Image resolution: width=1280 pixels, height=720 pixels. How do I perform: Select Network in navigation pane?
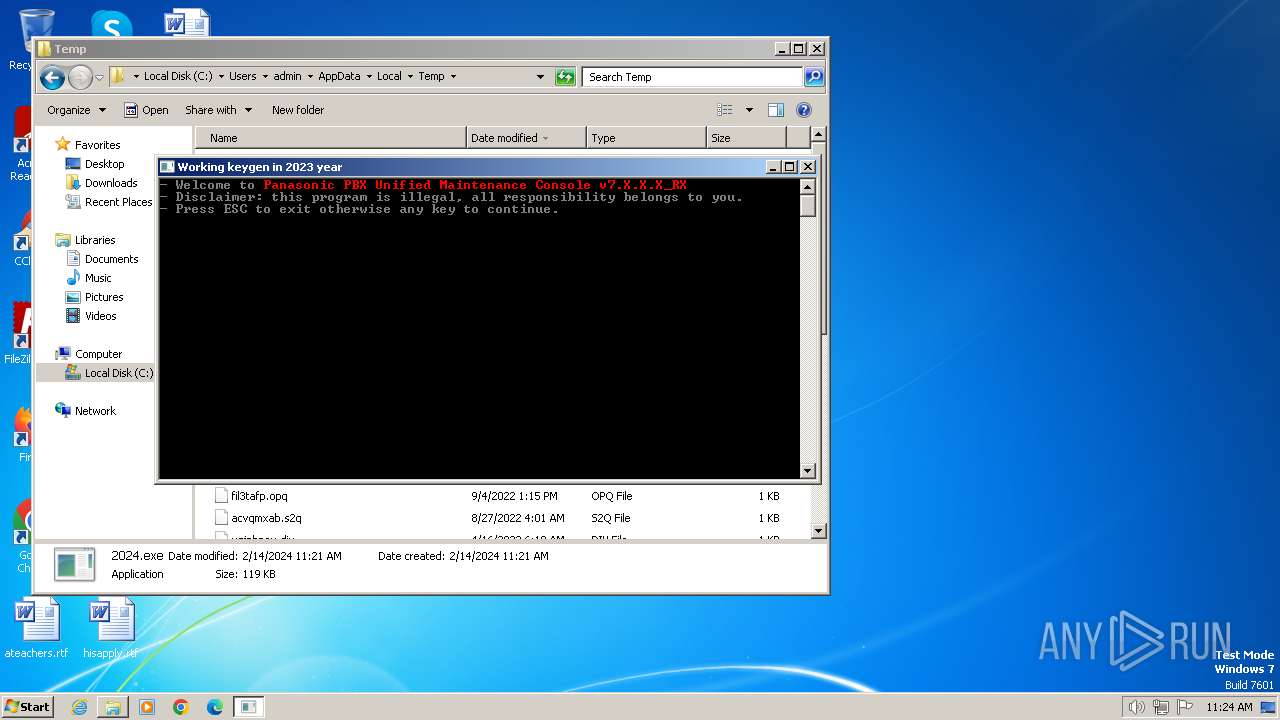tap(95, 411)
